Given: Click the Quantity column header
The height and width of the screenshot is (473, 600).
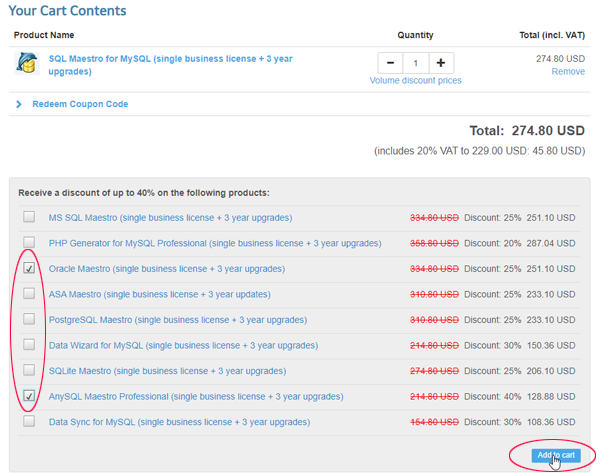Looking at the screenshot, I should point(415,35).
